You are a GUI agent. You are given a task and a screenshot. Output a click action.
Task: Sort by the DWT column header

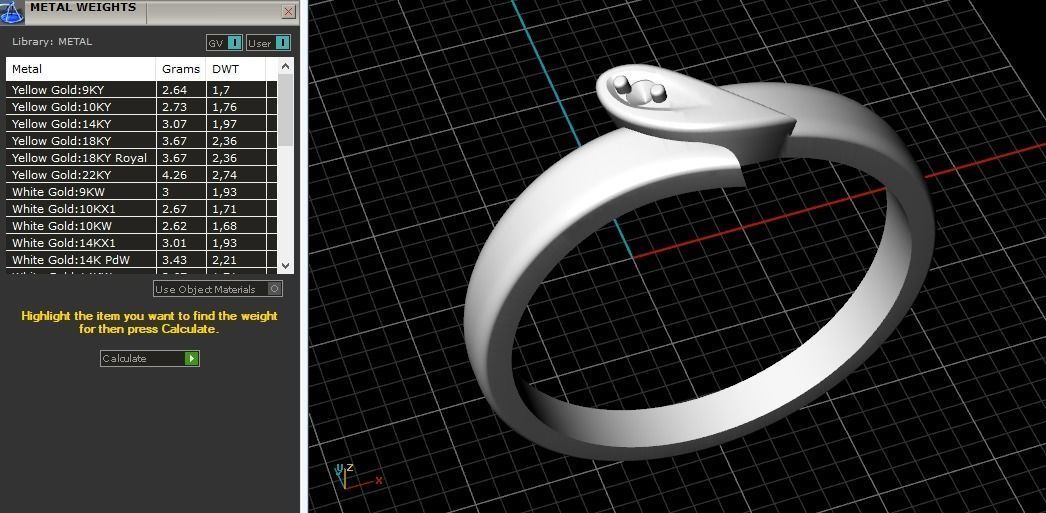tap(235, 69)
